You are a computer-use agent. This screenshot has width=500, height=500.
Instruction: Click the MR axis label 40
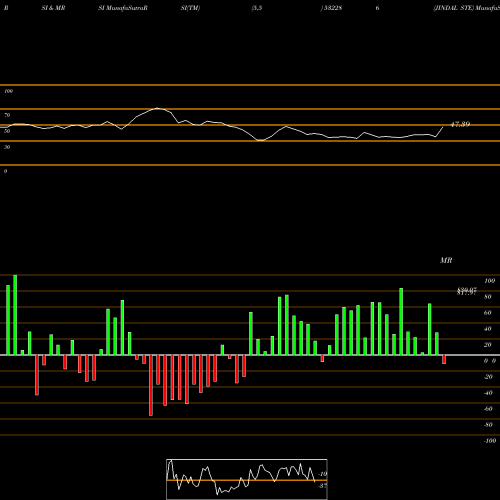pos(488,329)
